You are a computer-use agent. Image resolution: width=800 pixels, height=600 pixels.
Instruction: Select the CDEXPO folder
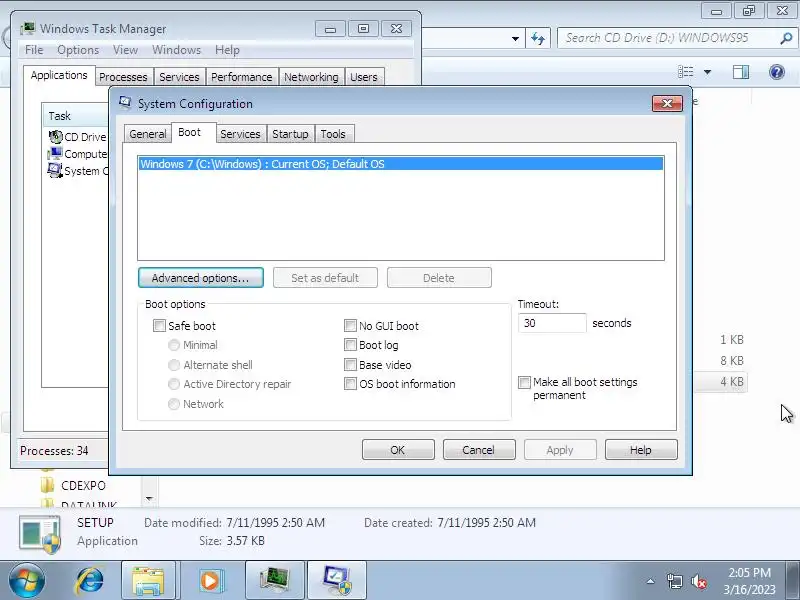pyautogui.click(x=73, y=485)
